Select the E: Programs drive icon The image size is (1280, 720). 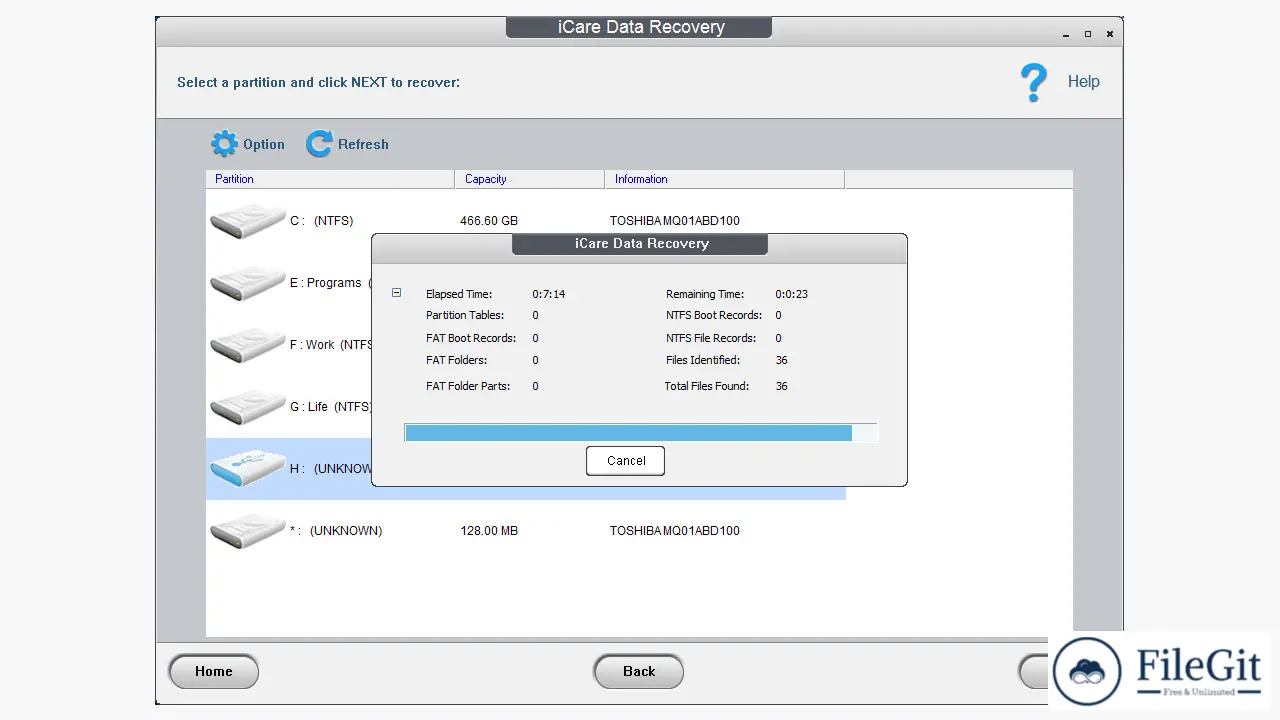(x=247, y=282)
